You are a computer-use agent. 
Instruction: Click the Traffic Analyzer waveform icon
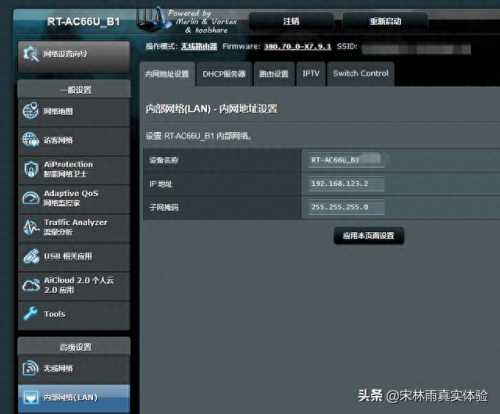[31, 227]
